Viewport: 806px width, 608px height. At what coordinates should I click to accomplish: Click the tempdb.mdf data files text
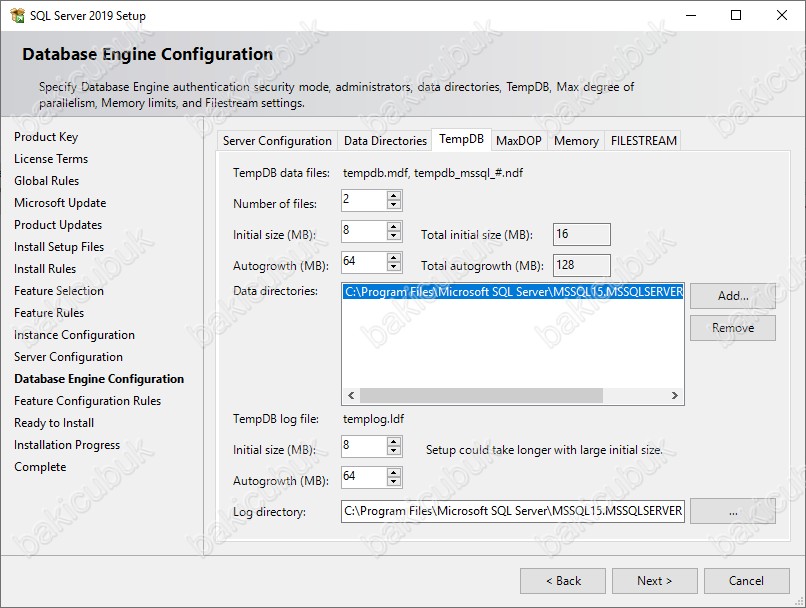tap(433, 173)
